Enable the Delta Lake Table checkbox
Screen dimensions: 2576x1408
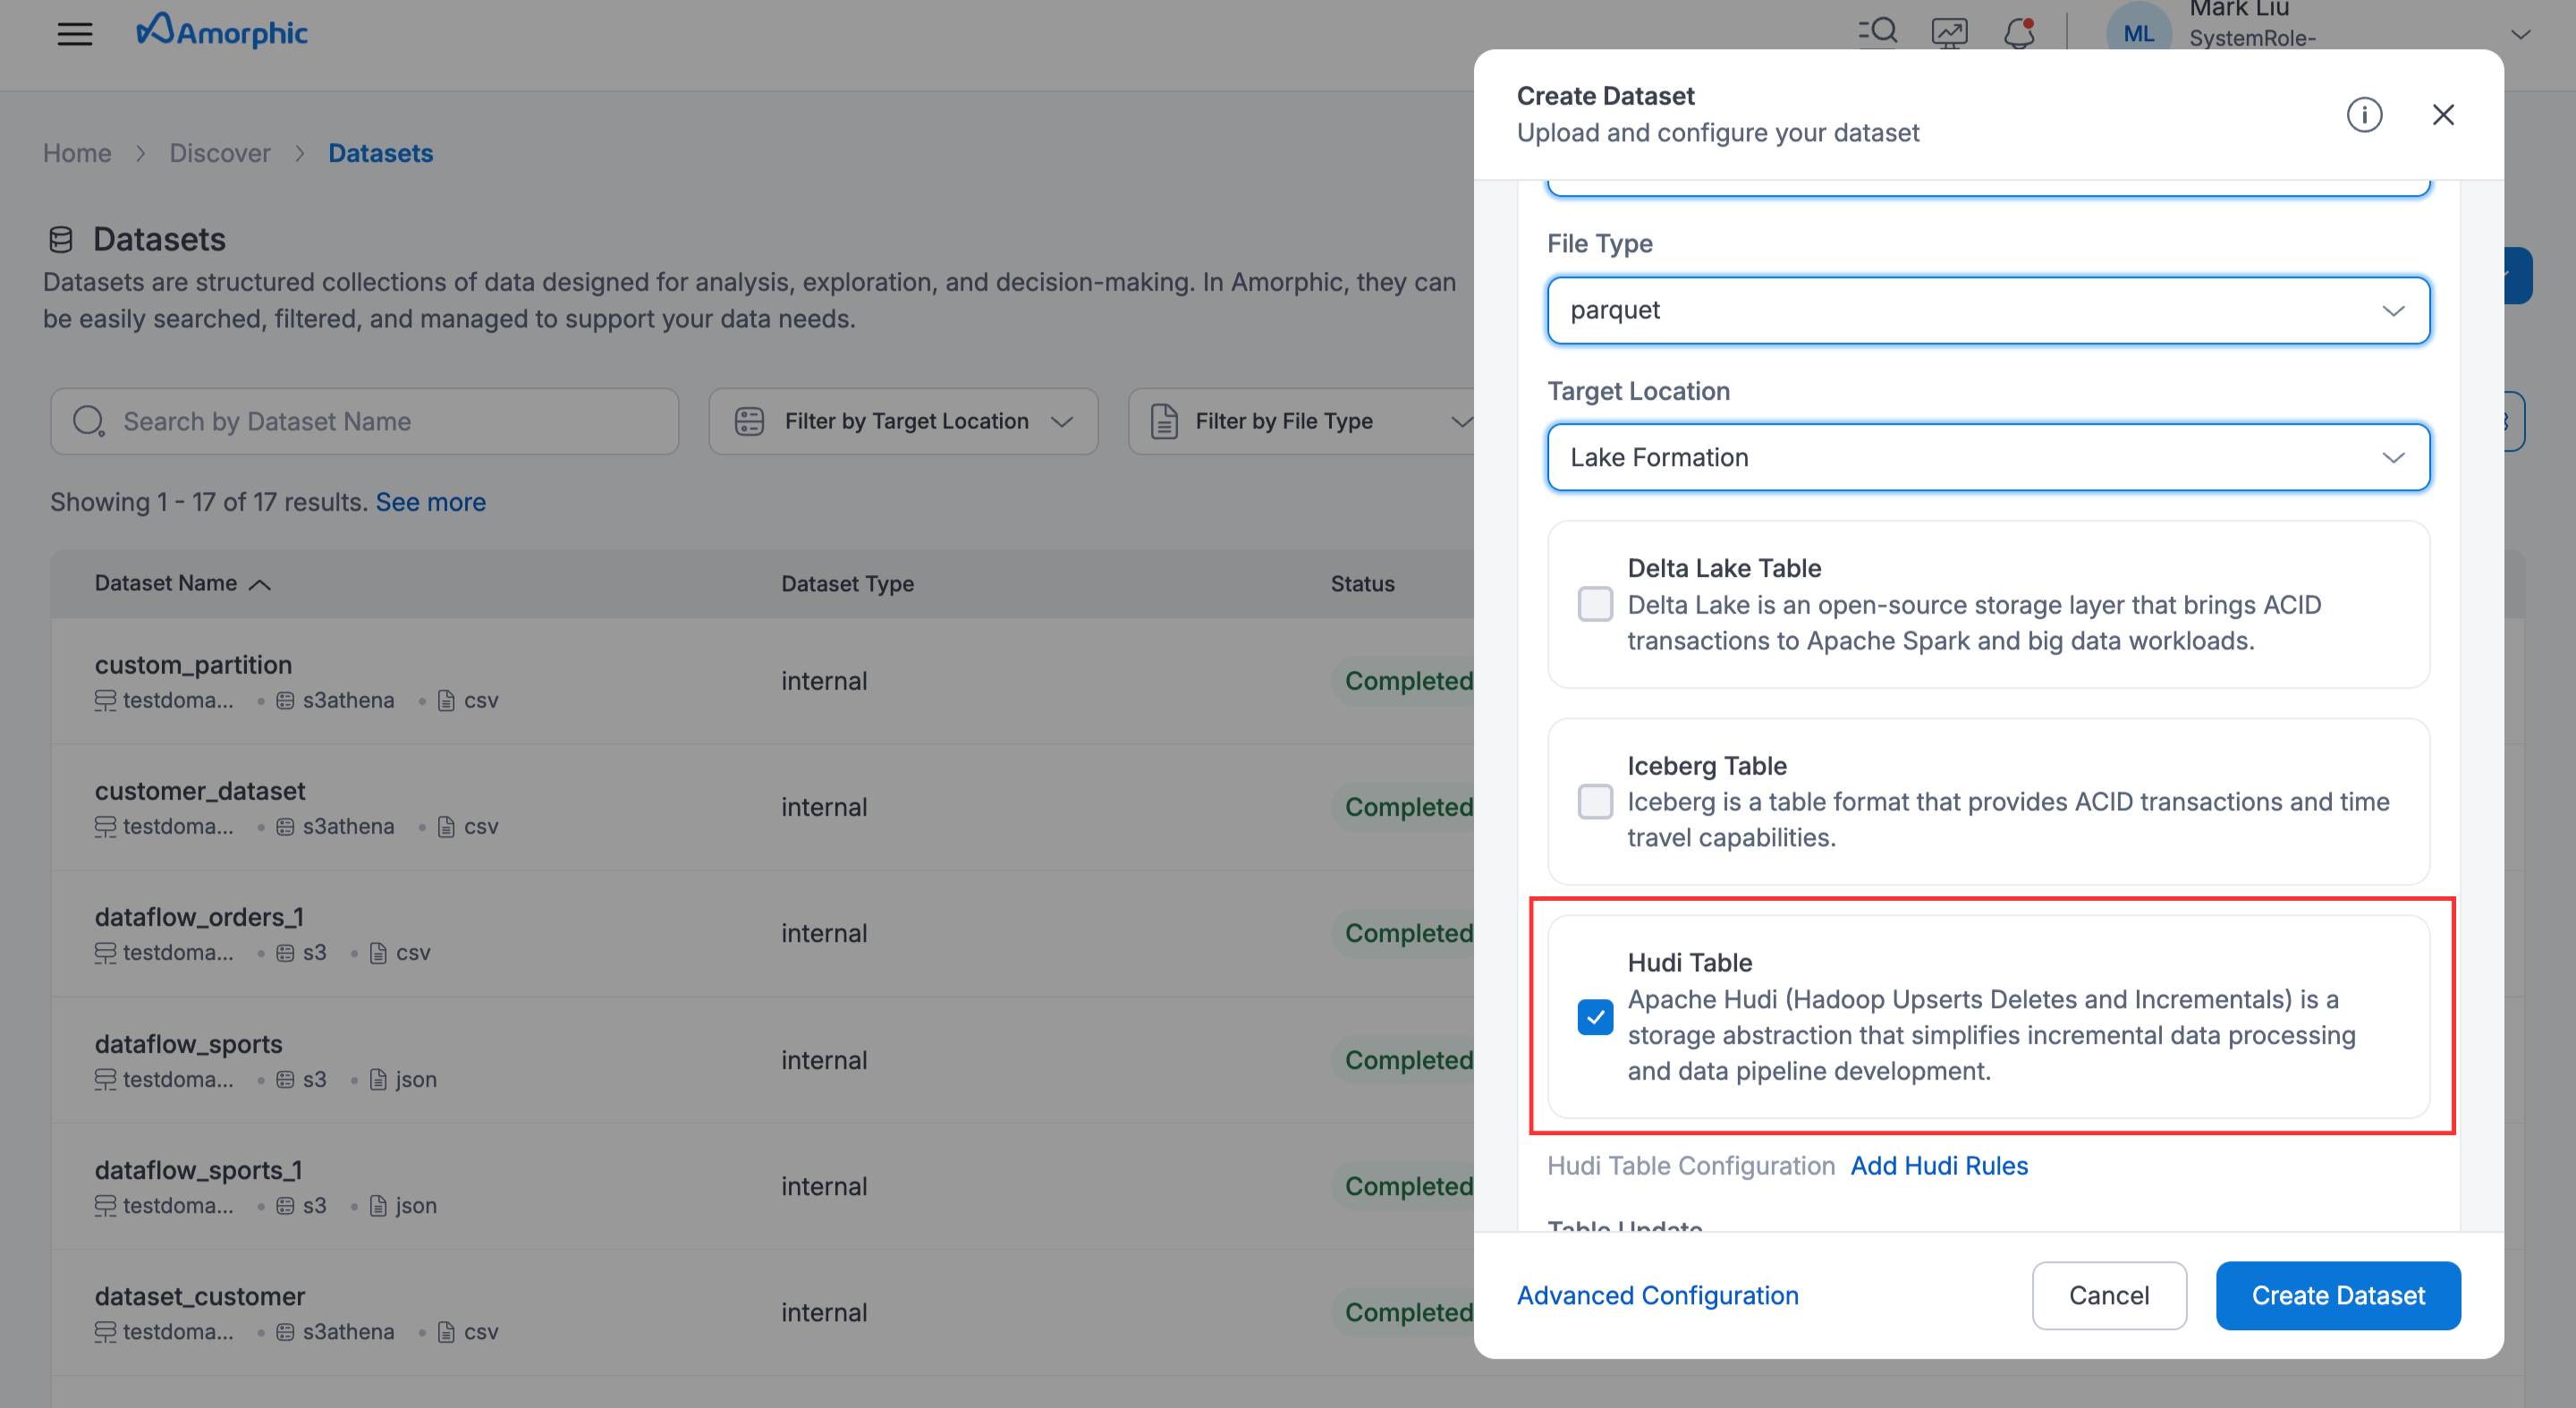[x=1596, y=604]
